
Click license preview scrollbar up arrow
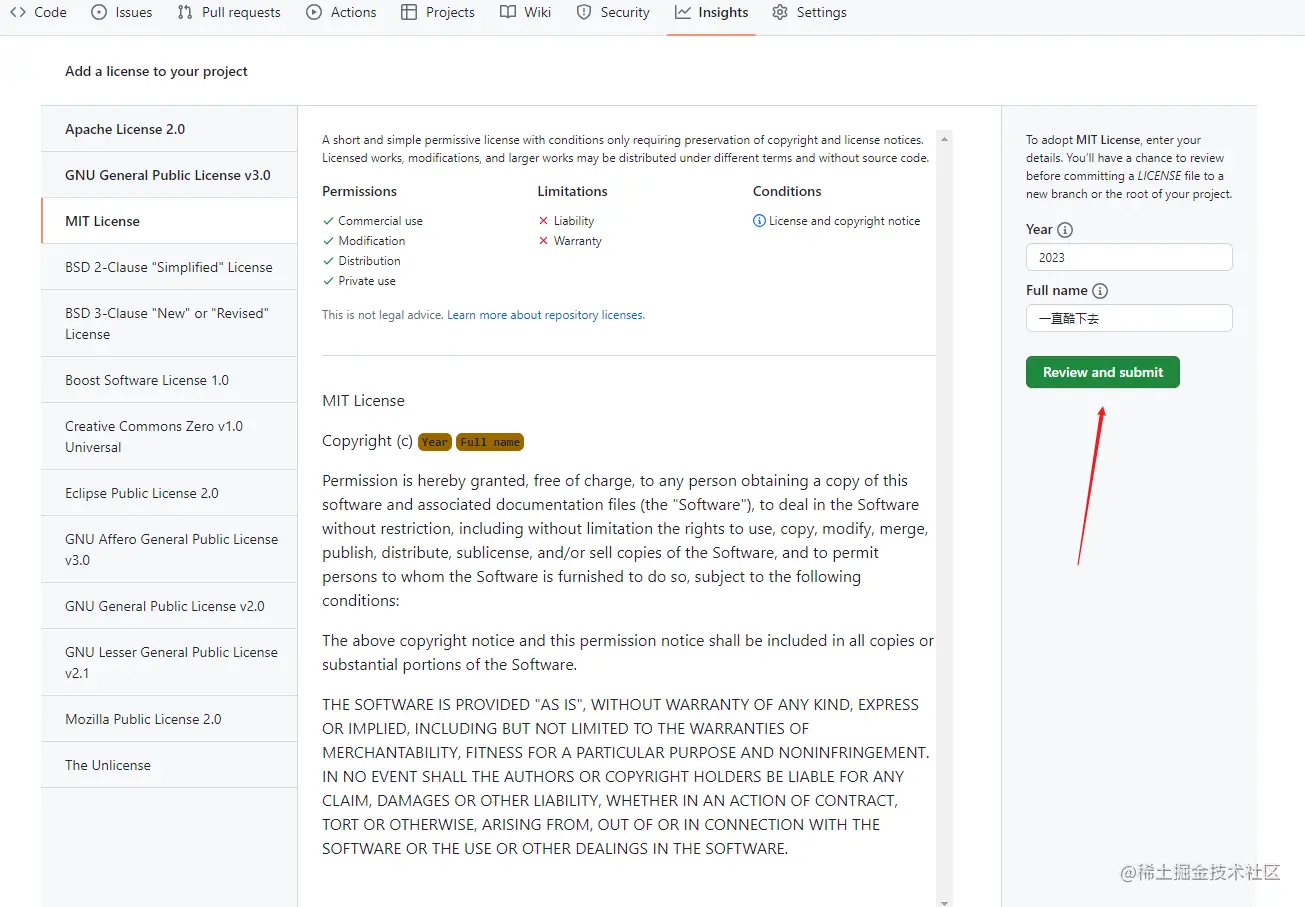945,137
